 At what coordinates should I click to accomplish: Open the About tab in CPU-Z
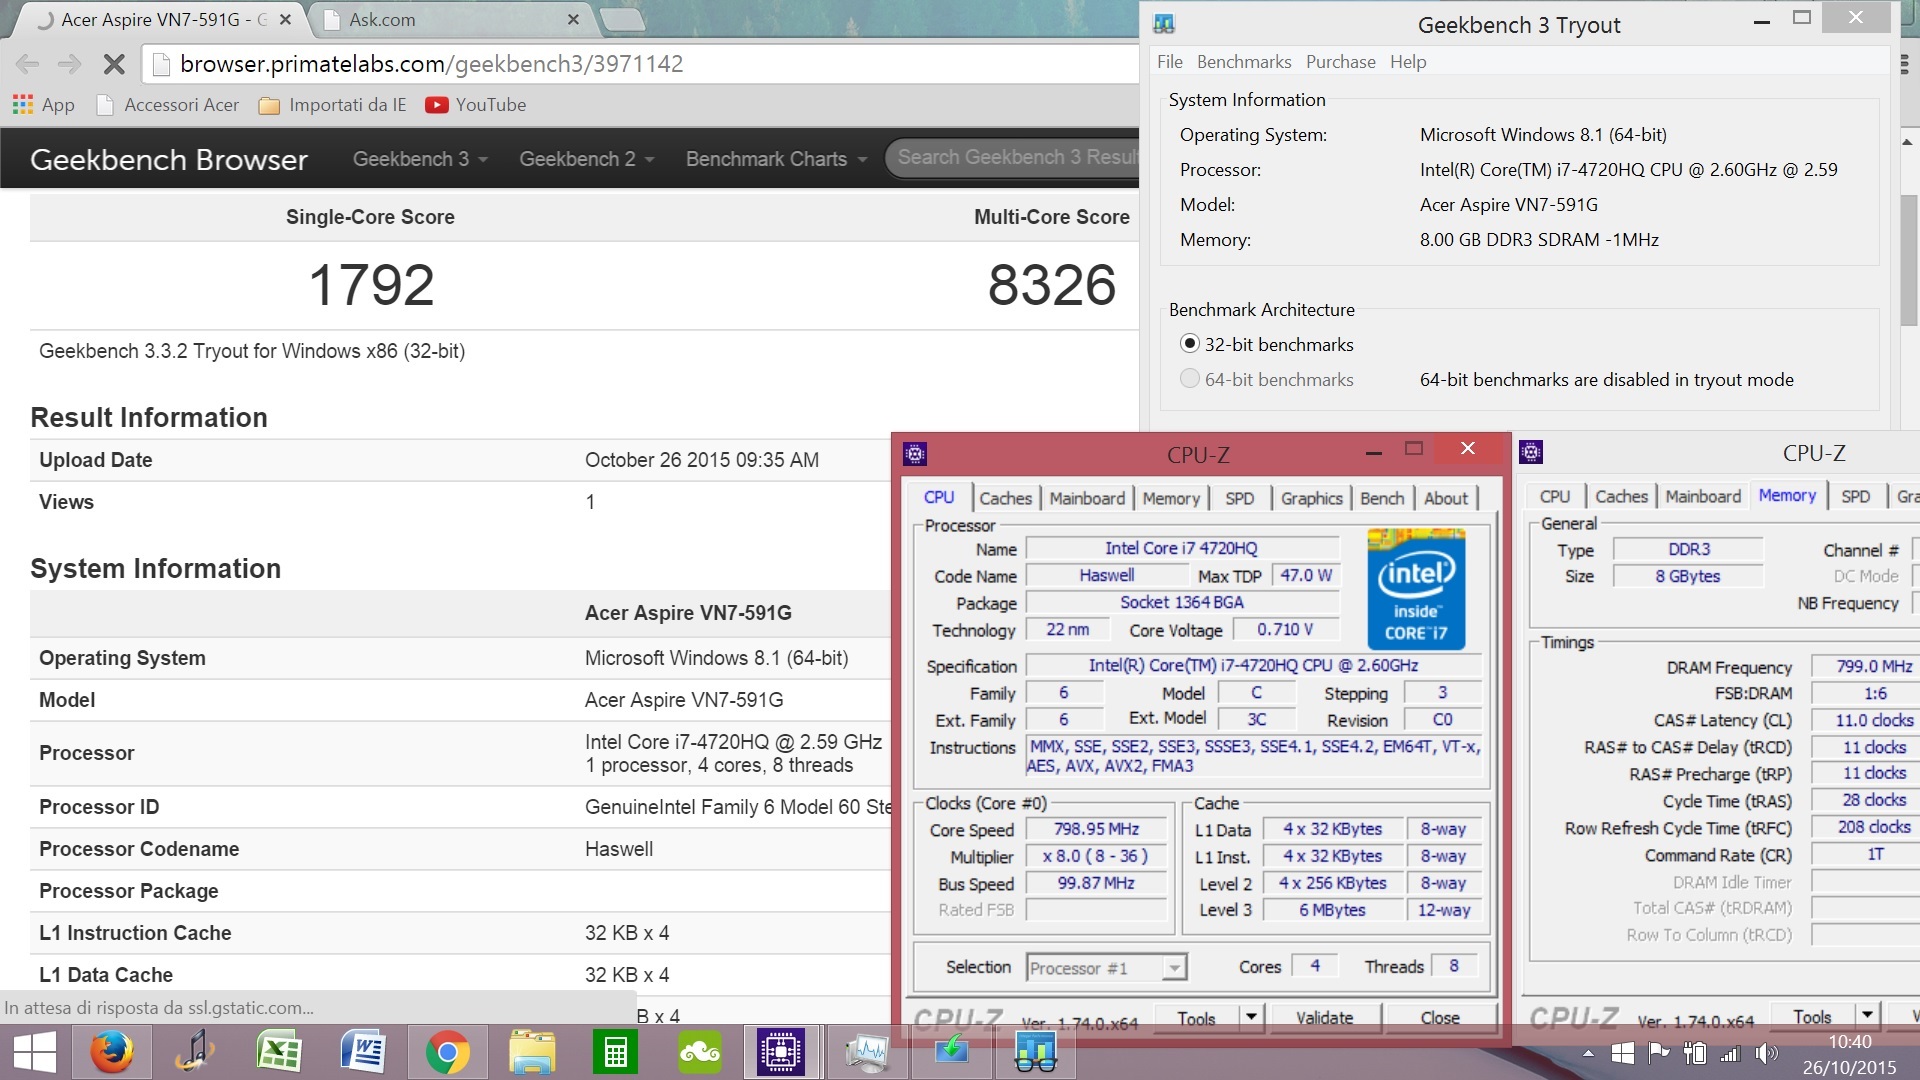pos(1446,498)
